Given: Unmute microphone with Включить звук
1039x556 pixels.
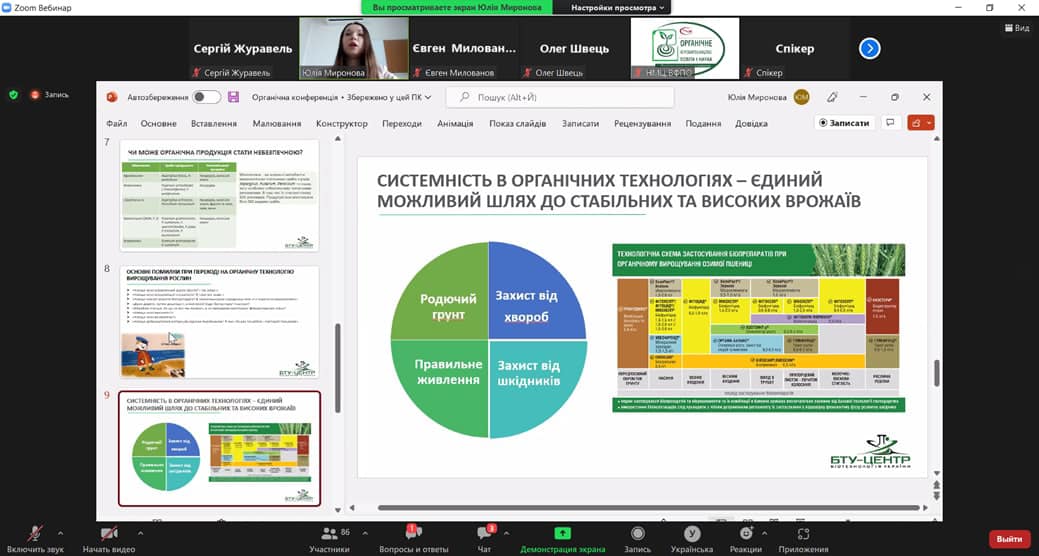Looking at the screenshot, I should click(36, 533).
